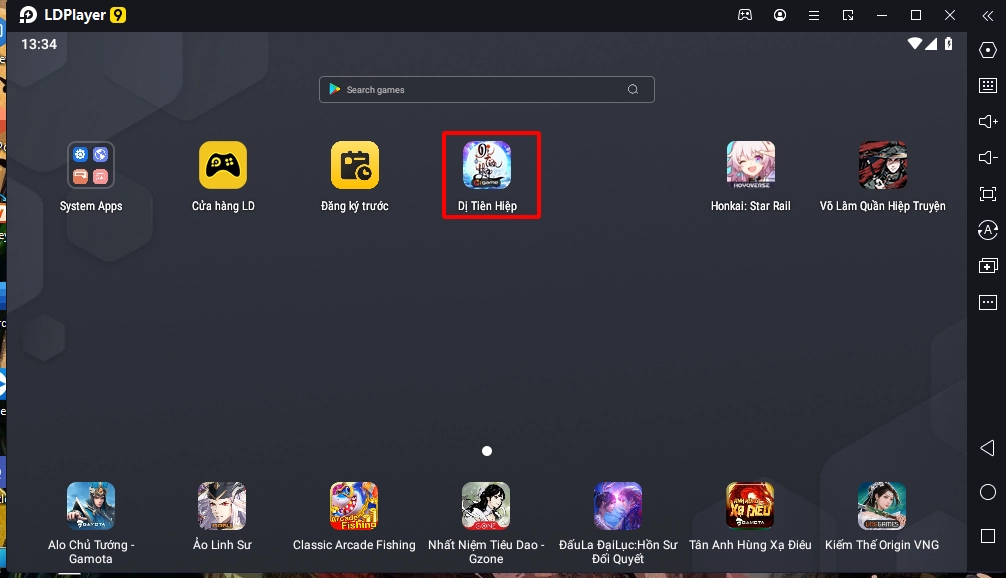Image resolution: width=1006 pixels, height=578 pixels.
Task: Open Đăng ký trước app
Action: (x=355, y=166)
